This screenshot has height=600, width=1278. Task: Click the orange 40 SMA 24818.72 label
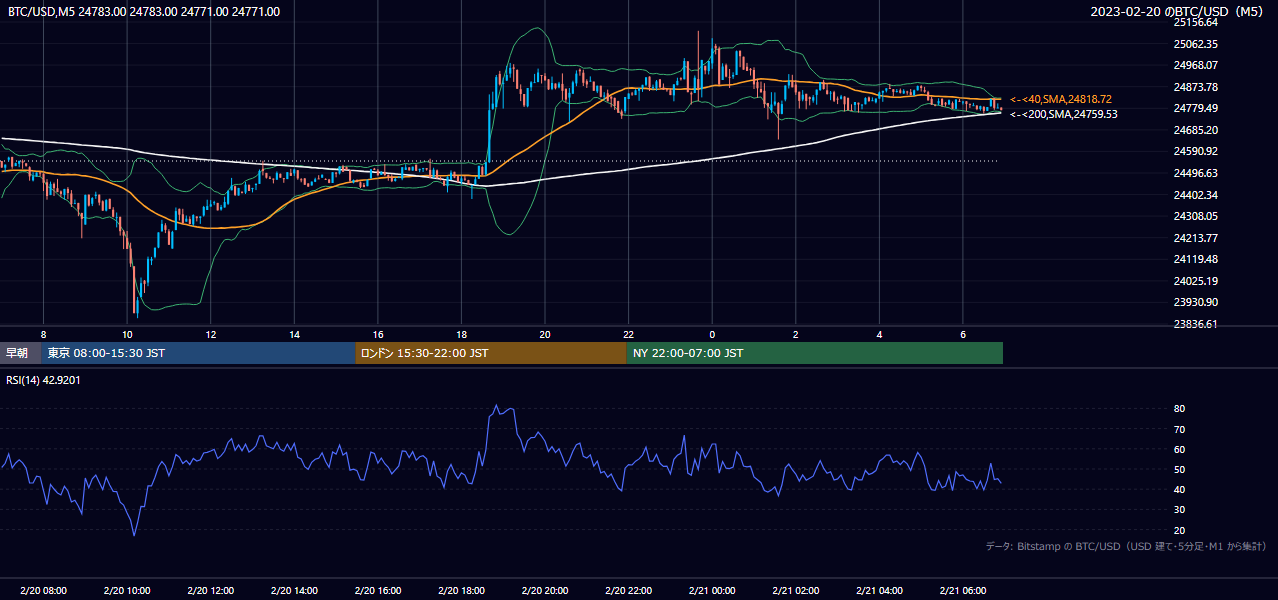click(x=1060, y=99)
